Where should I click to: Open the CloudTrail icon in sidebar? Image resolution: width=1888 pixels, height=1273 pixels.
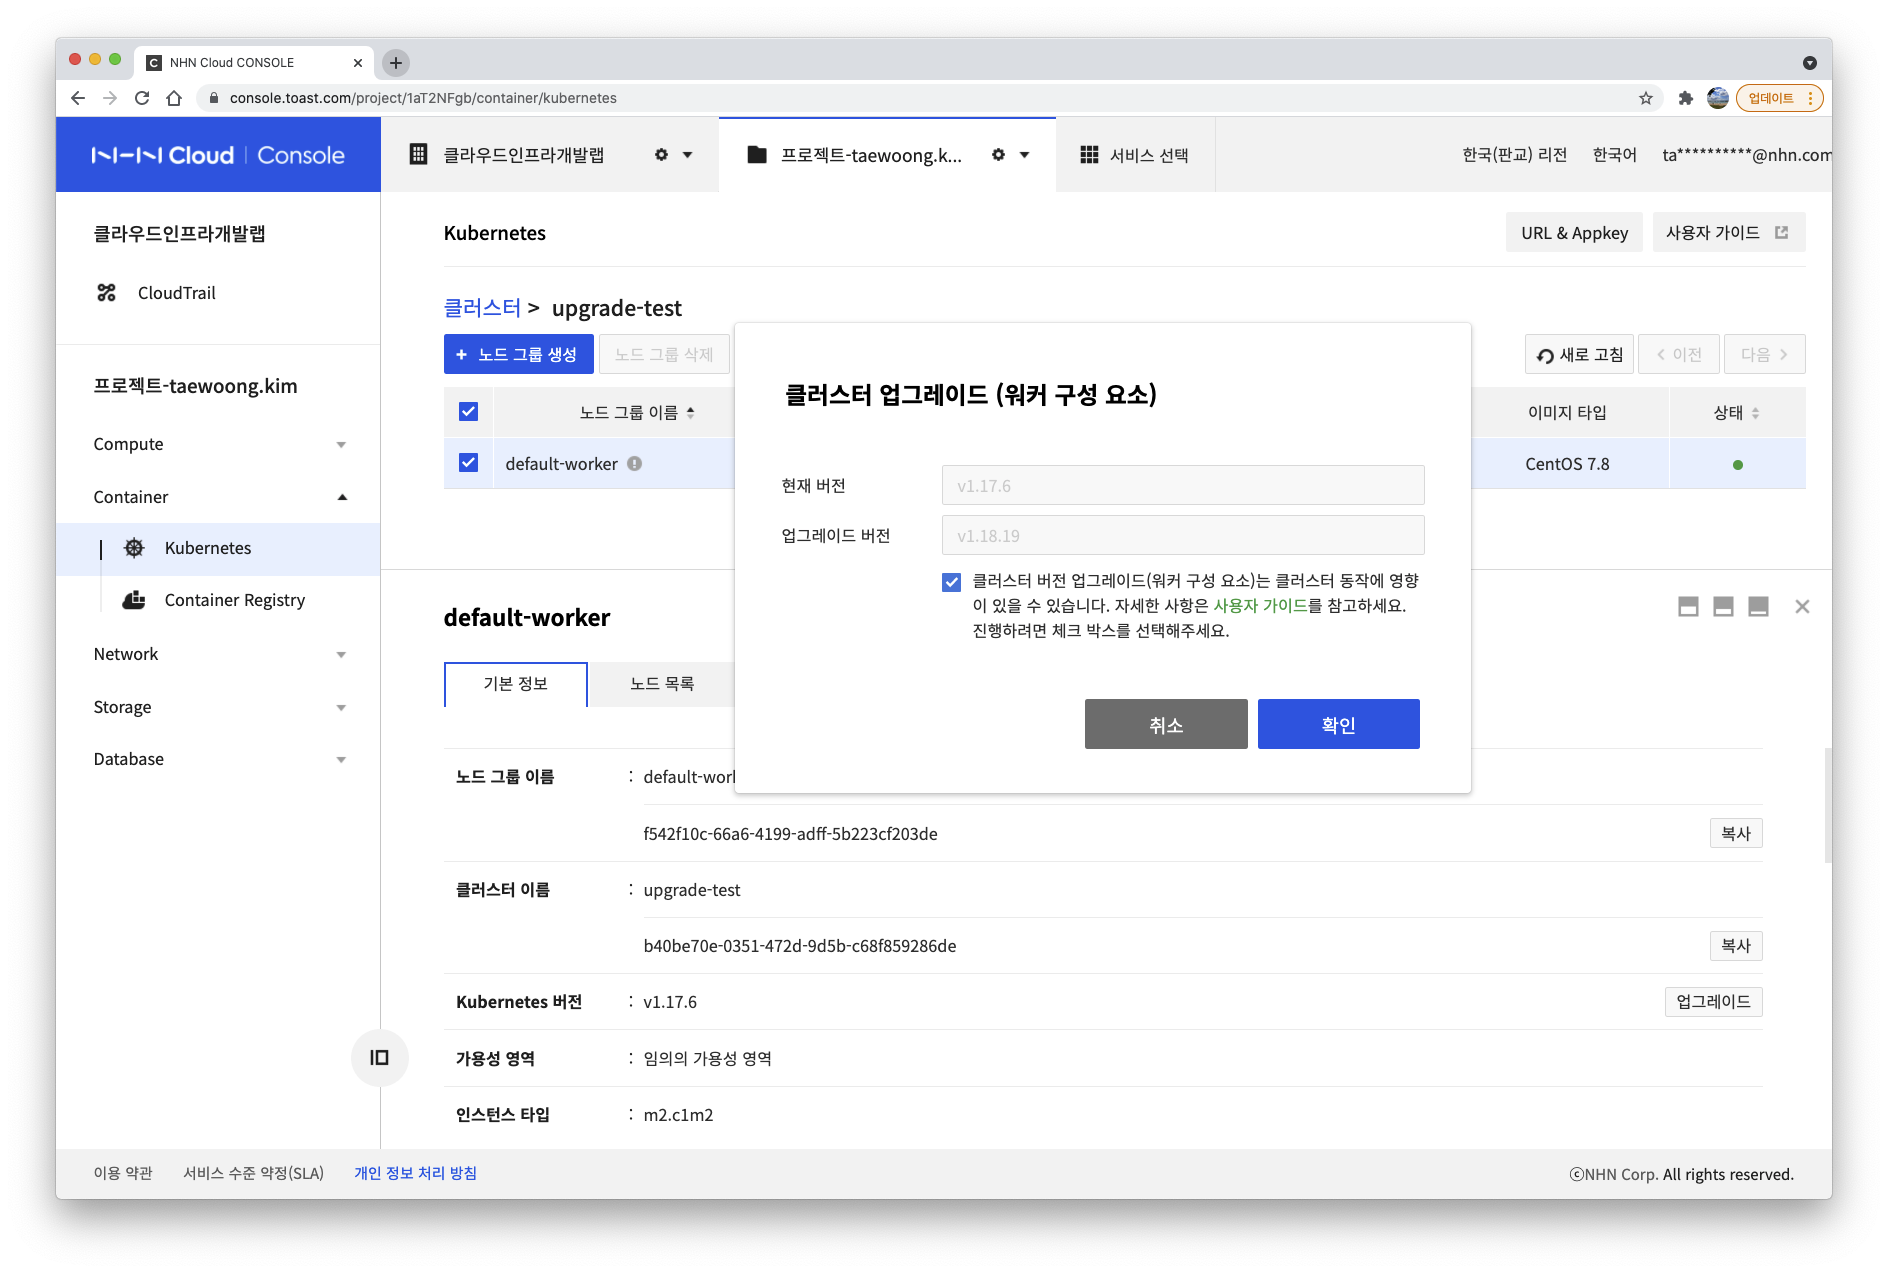(x=106, y=293)
